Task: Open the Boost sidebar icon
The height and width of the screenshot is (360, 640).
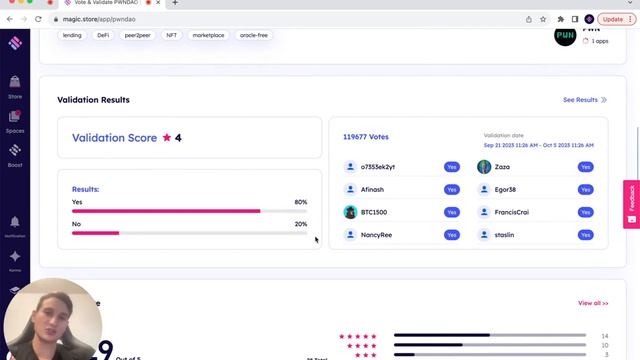Action: 15,156
